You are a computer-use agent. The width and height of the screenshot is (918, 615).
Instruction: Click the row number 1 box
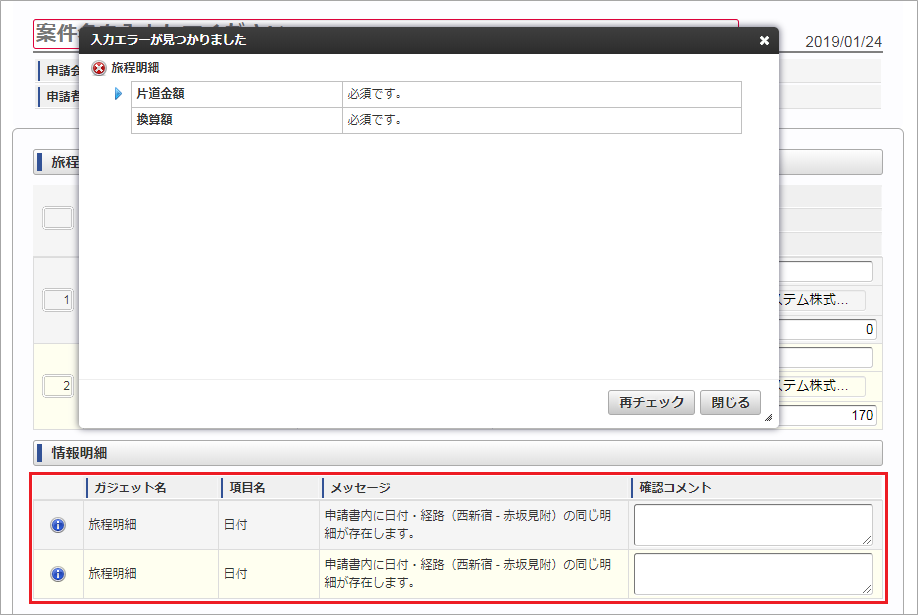coord(57,300)
